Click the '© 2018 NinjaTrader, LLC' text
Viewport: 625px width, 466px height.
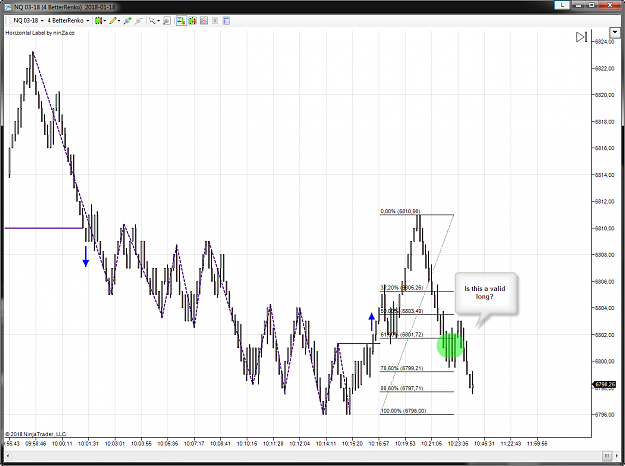(x=35, y=434)
